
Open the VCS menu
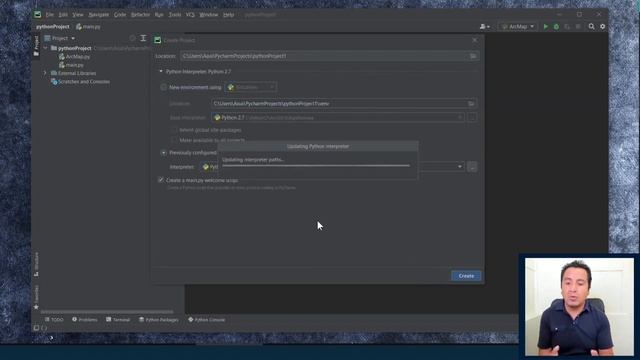point(190,14)
